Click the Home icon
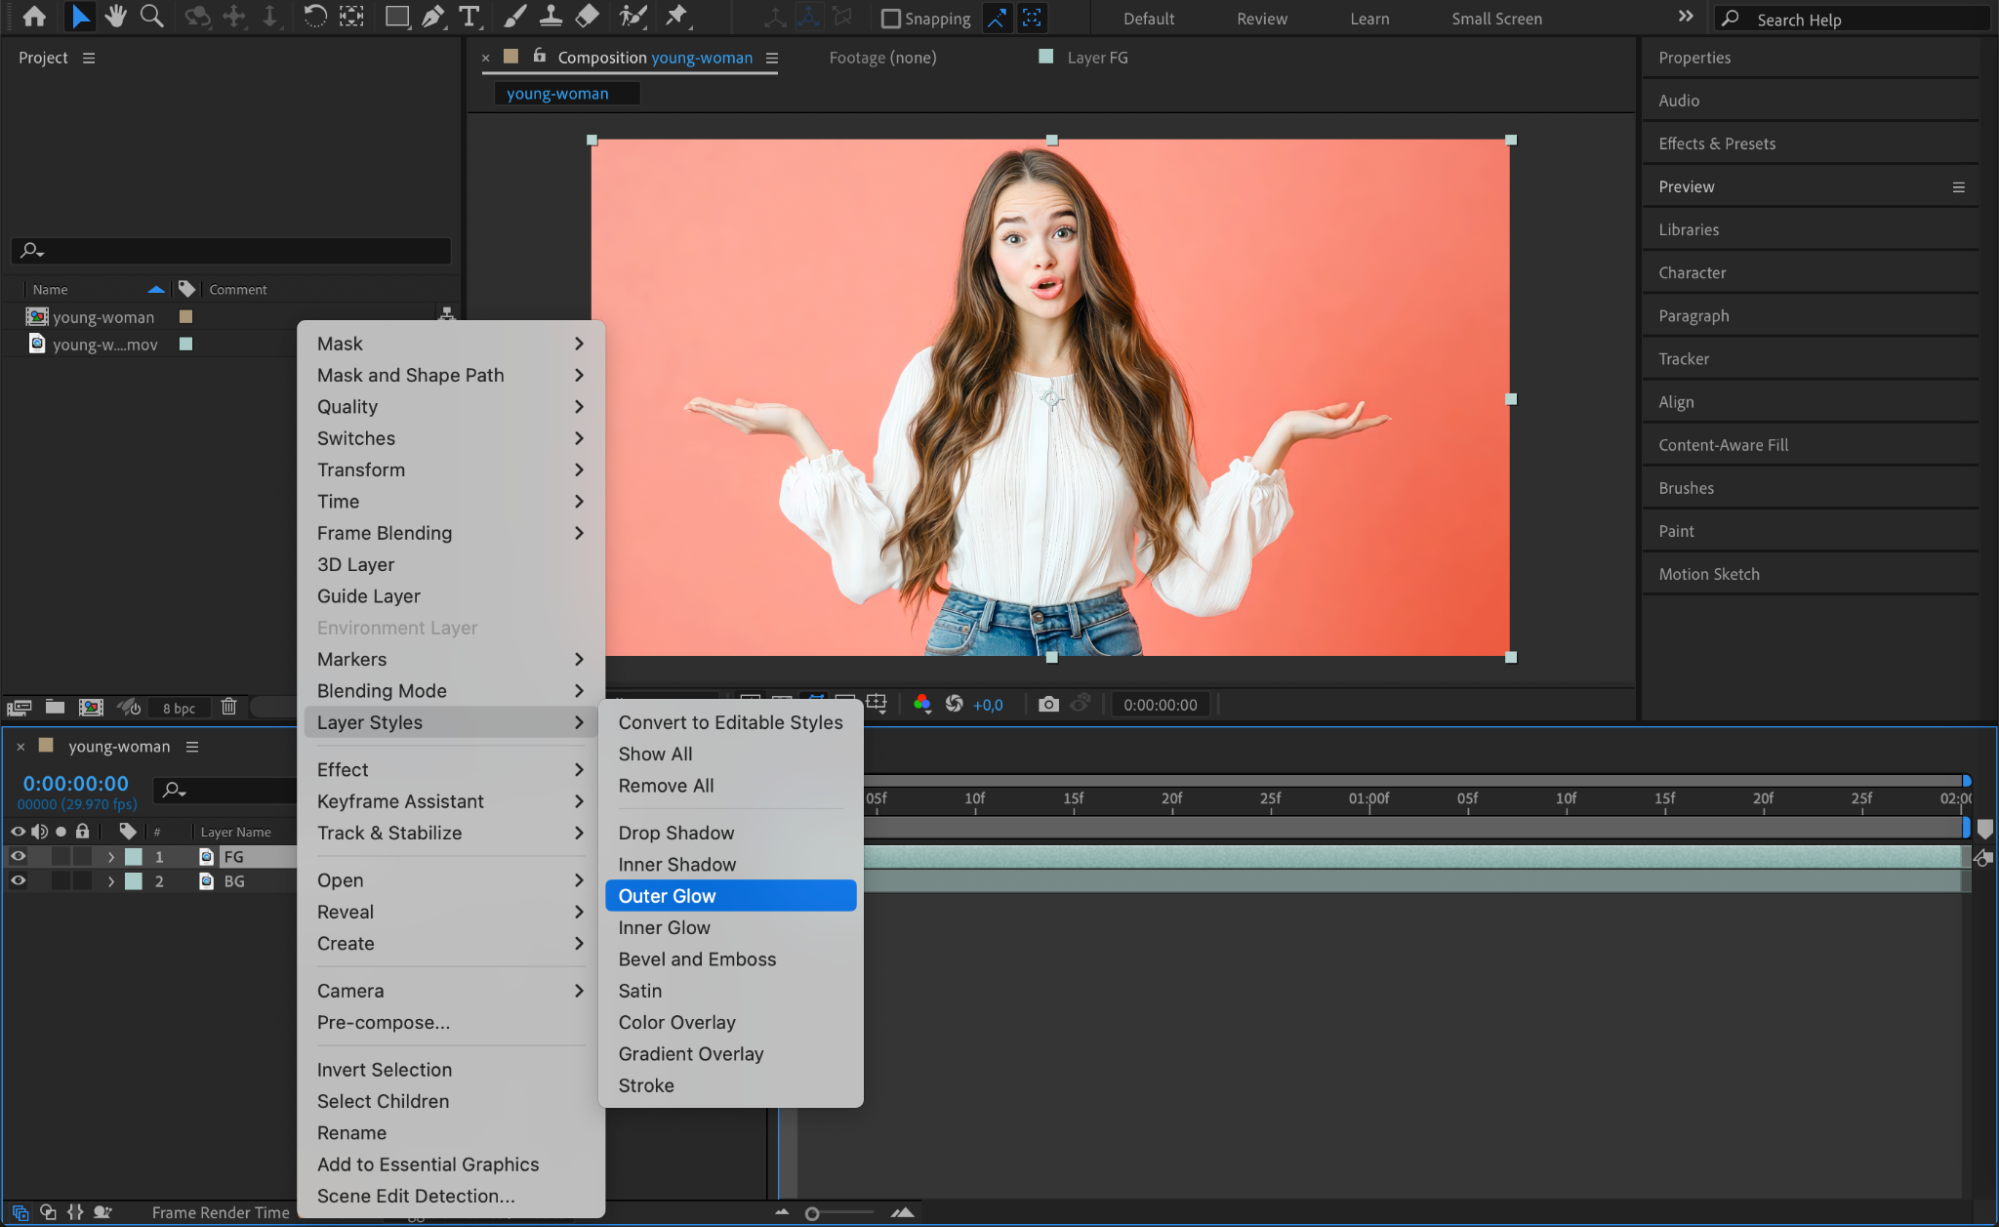 pos(34,16)
